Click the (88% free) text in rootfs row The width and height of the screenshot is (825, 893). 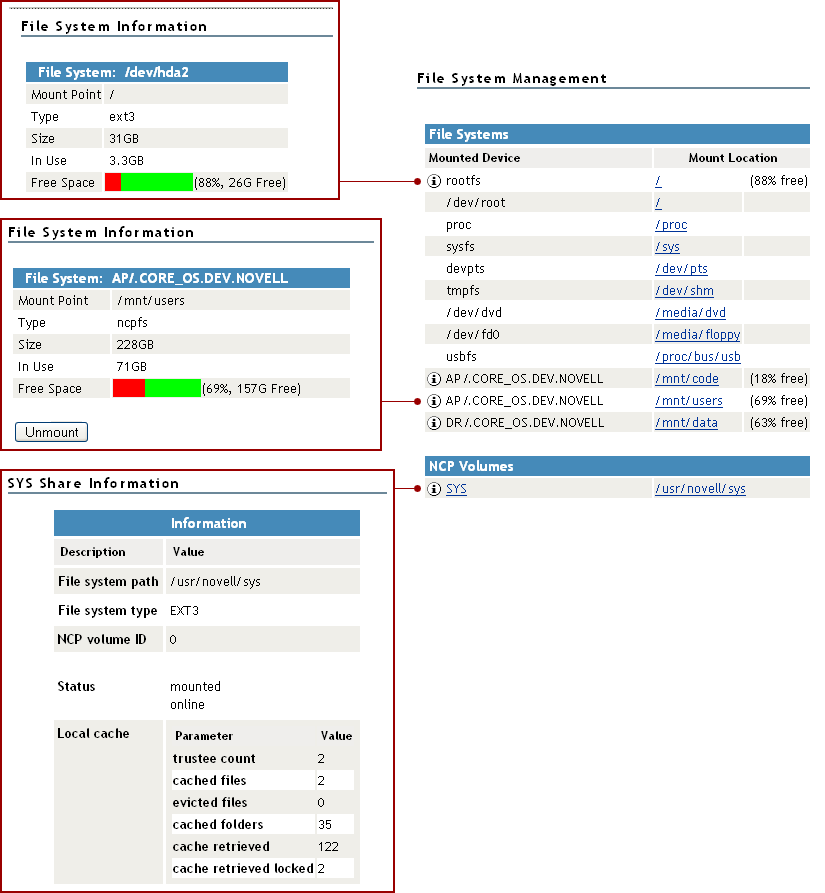click(x=778, y=181)
